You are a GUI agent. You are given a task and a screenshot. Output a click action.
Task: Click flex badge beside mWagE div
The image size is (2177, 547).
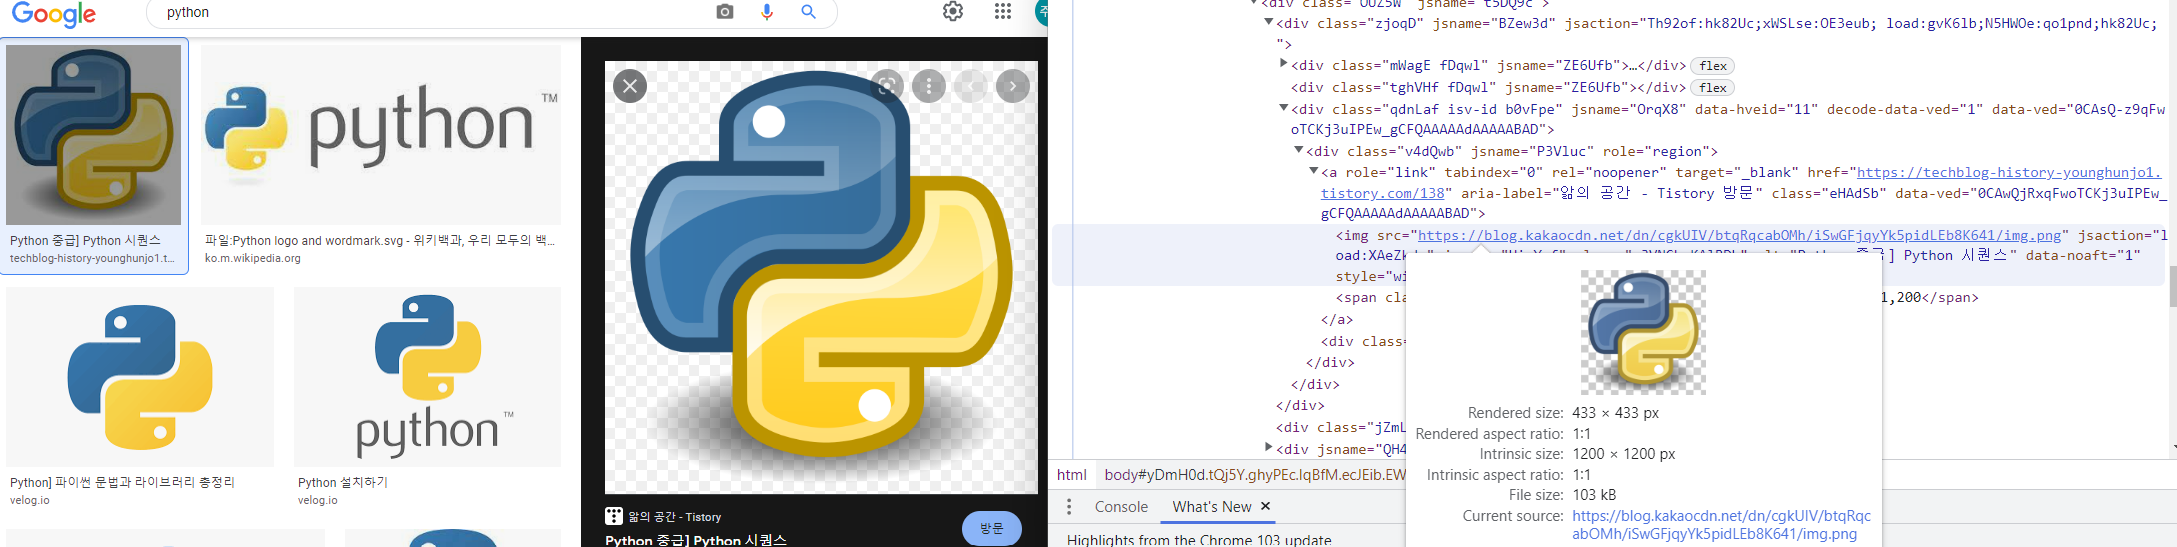click(1713, 66)
